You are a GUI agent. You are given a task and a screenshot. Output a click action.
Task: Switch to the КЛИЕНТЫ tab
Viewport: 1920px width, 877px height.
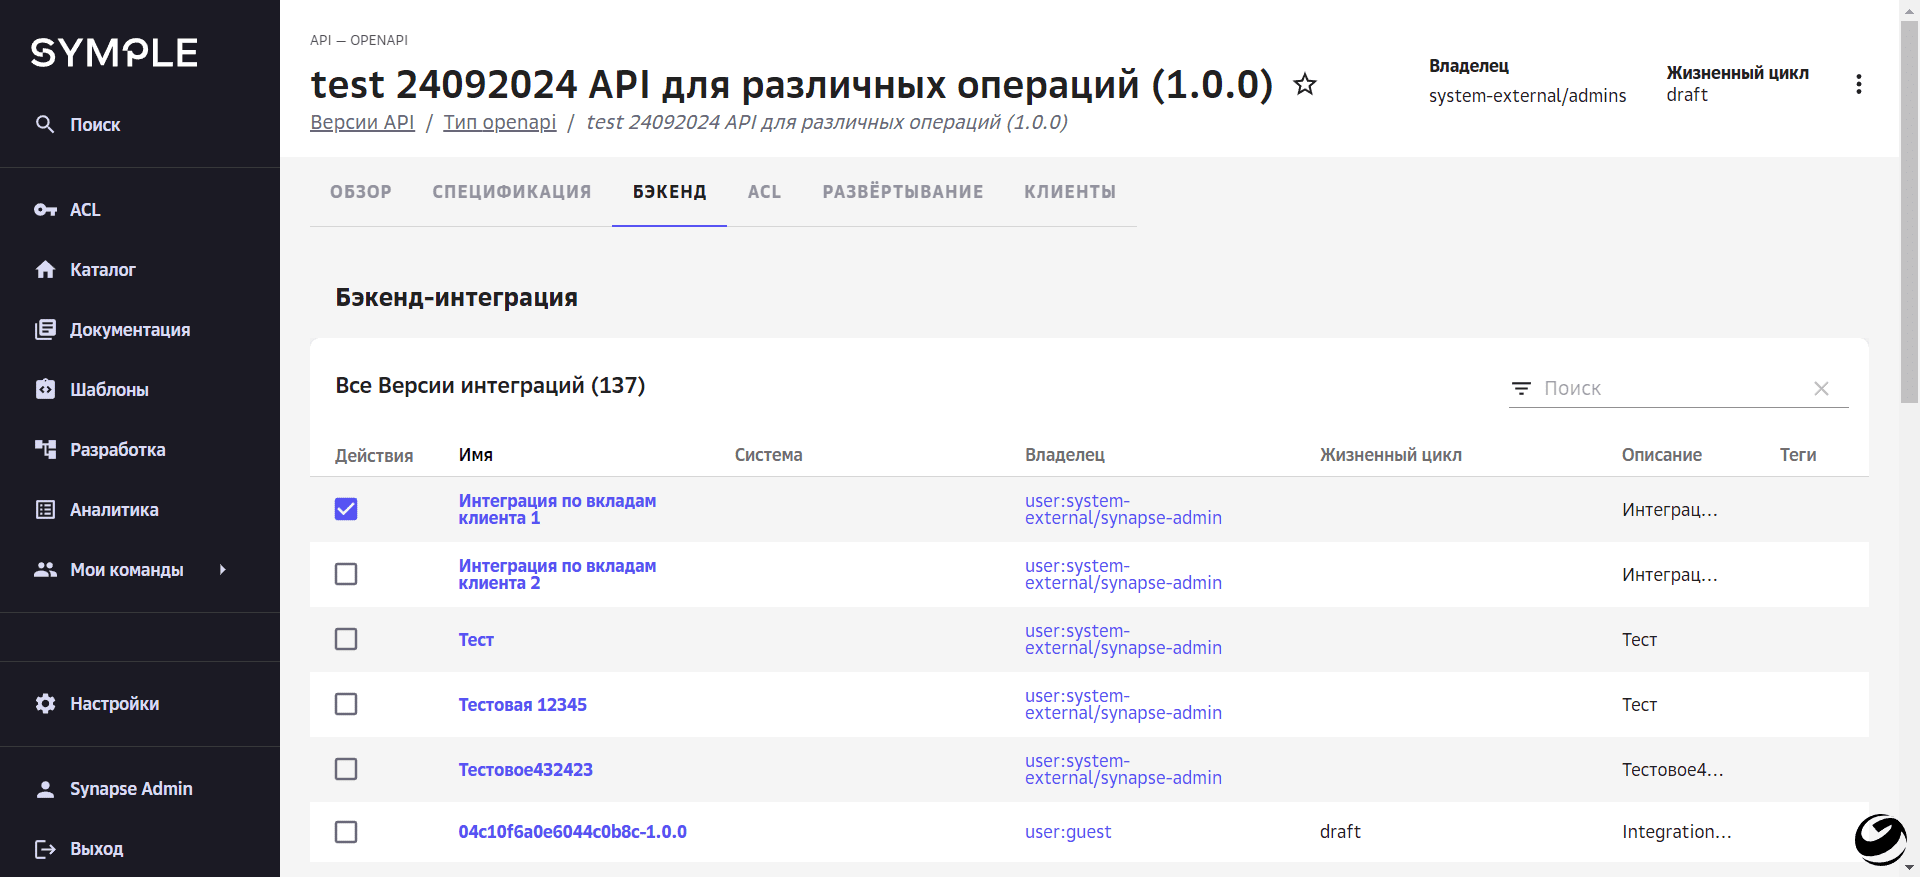pyautogui.click(x=1070, y=192)
